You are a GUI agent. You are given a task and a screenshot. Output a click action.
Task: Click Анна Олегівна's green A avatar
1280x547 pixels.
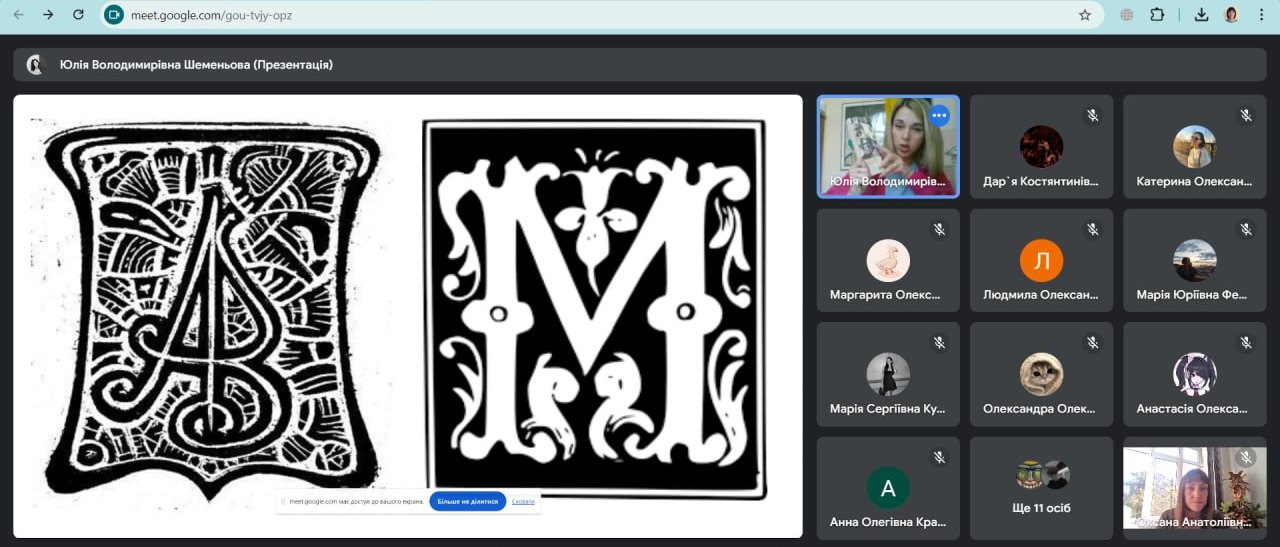(888, 488)
